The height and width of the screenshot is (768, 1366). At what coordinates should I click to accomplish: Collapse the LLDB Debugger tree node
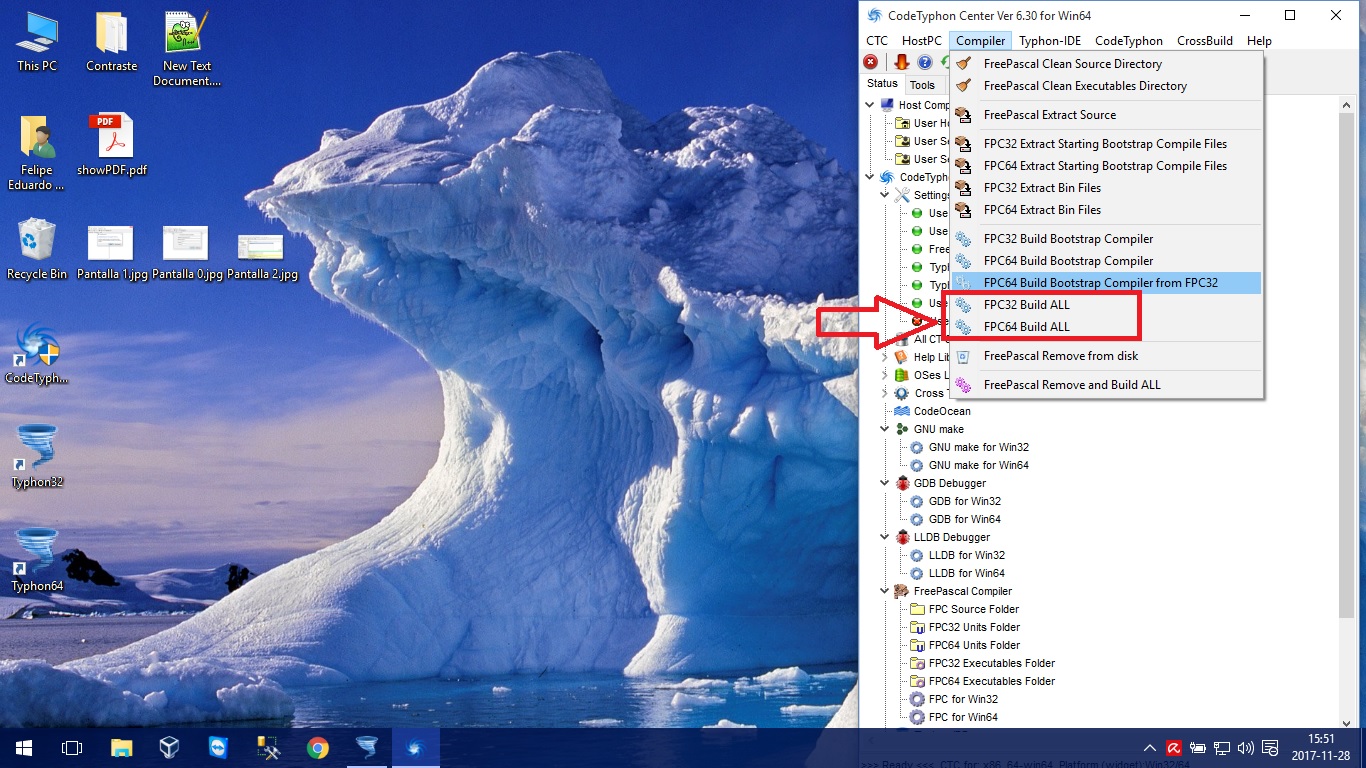click(885, 537)
